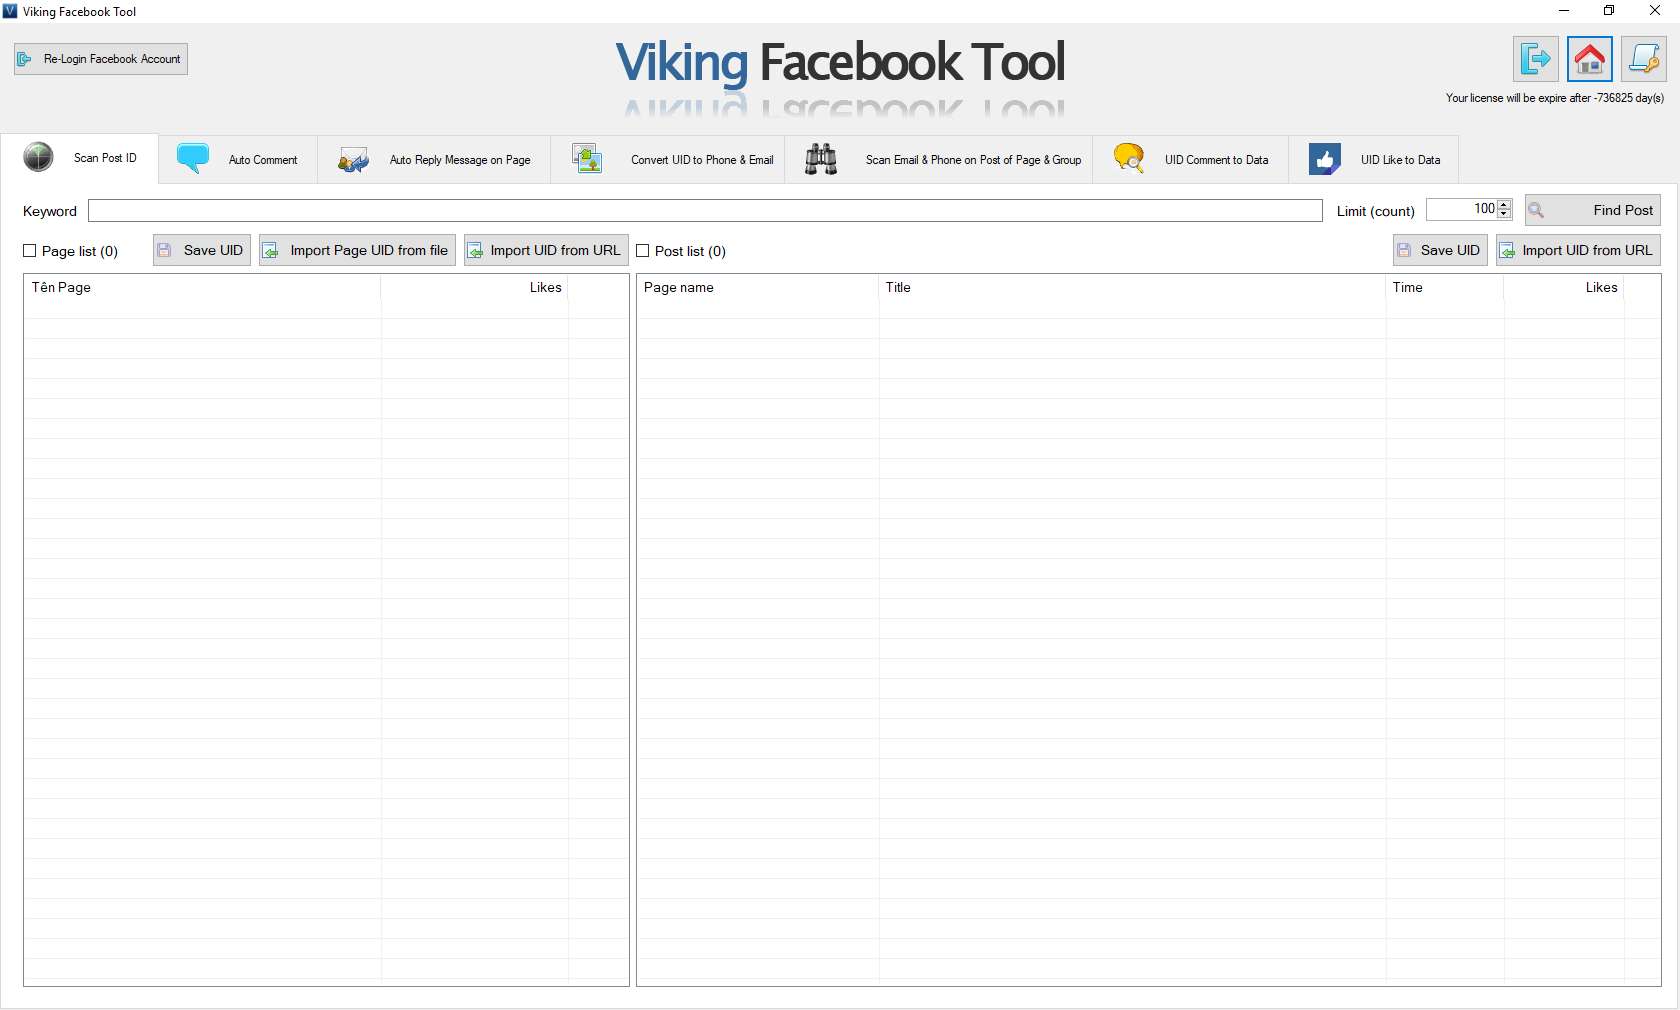Screen dimensions: 1680x1010
Task: Open the UID Like to Data tab
Action: tap(1374, 159)
